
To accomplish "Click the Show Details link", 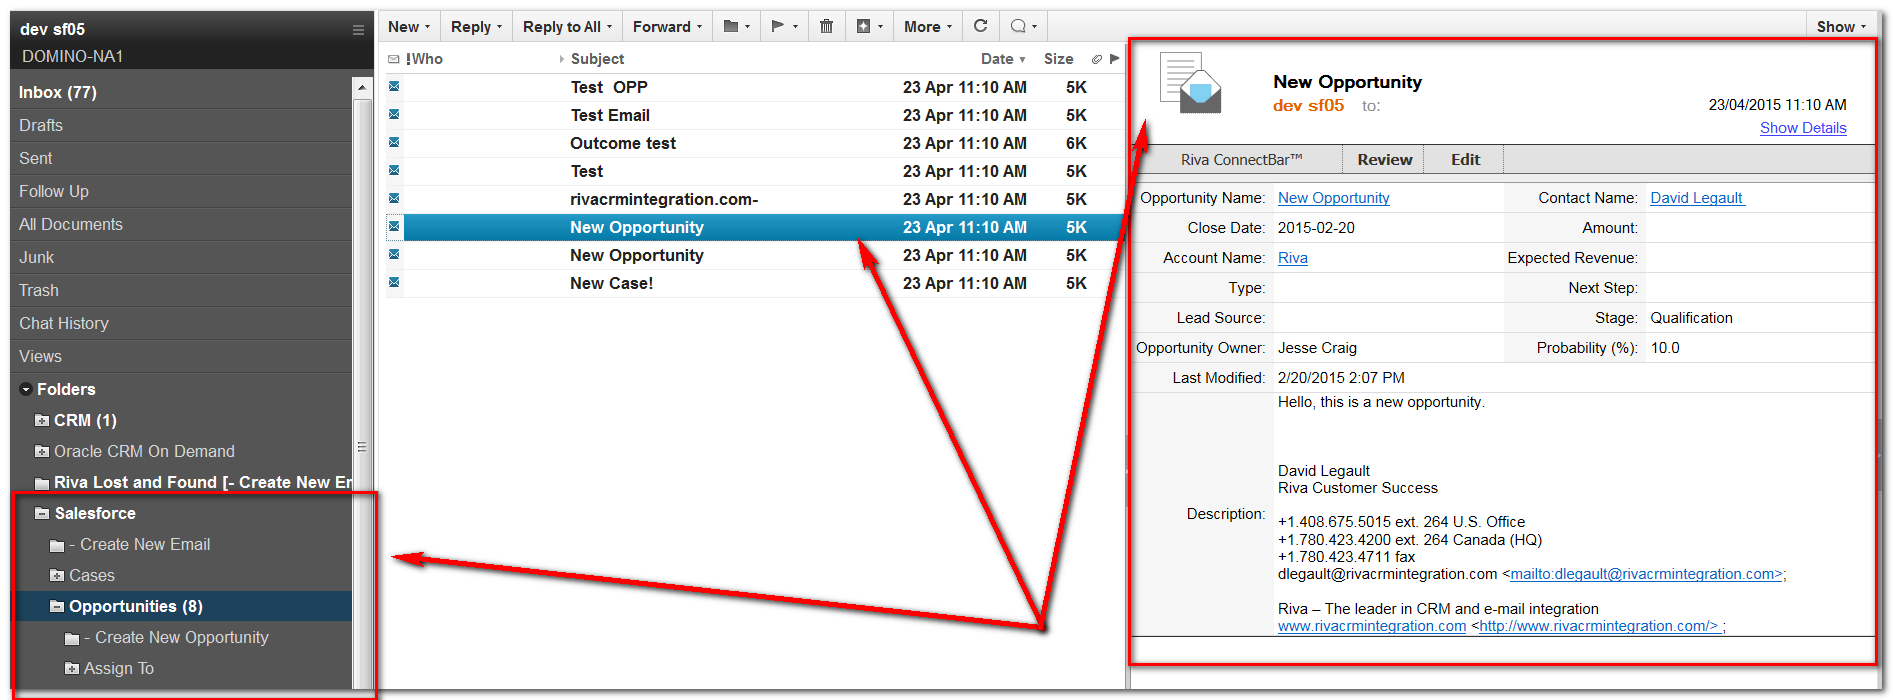I will 1803,128.
